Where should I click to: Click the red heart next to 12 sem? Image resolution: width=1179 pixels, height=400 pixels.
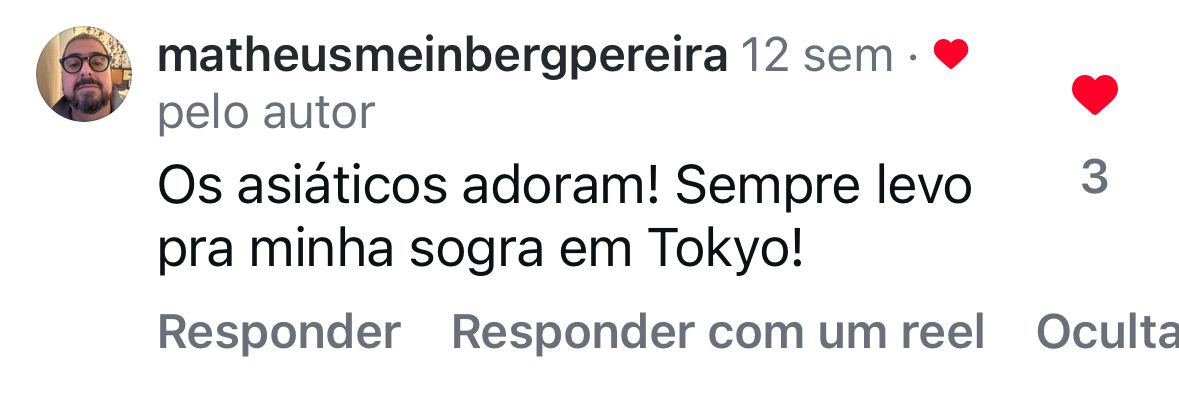(950, 56)
